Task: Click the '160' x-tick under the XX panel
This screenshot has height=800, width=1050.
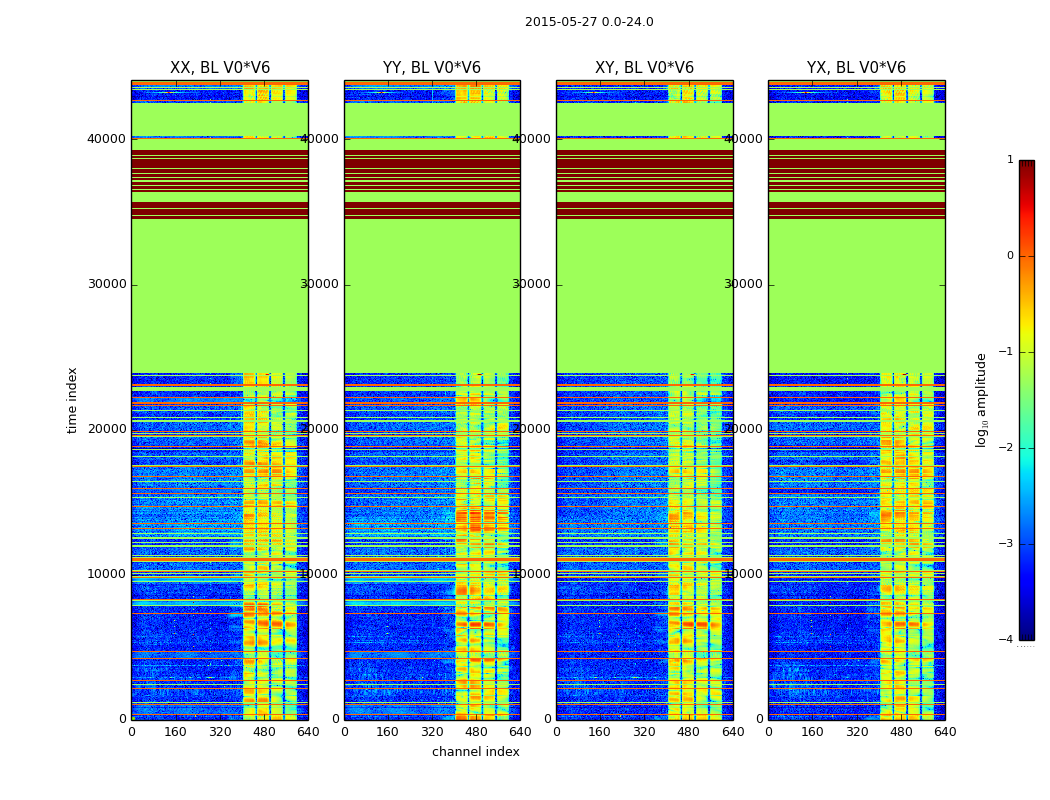Action: [175, 731]
